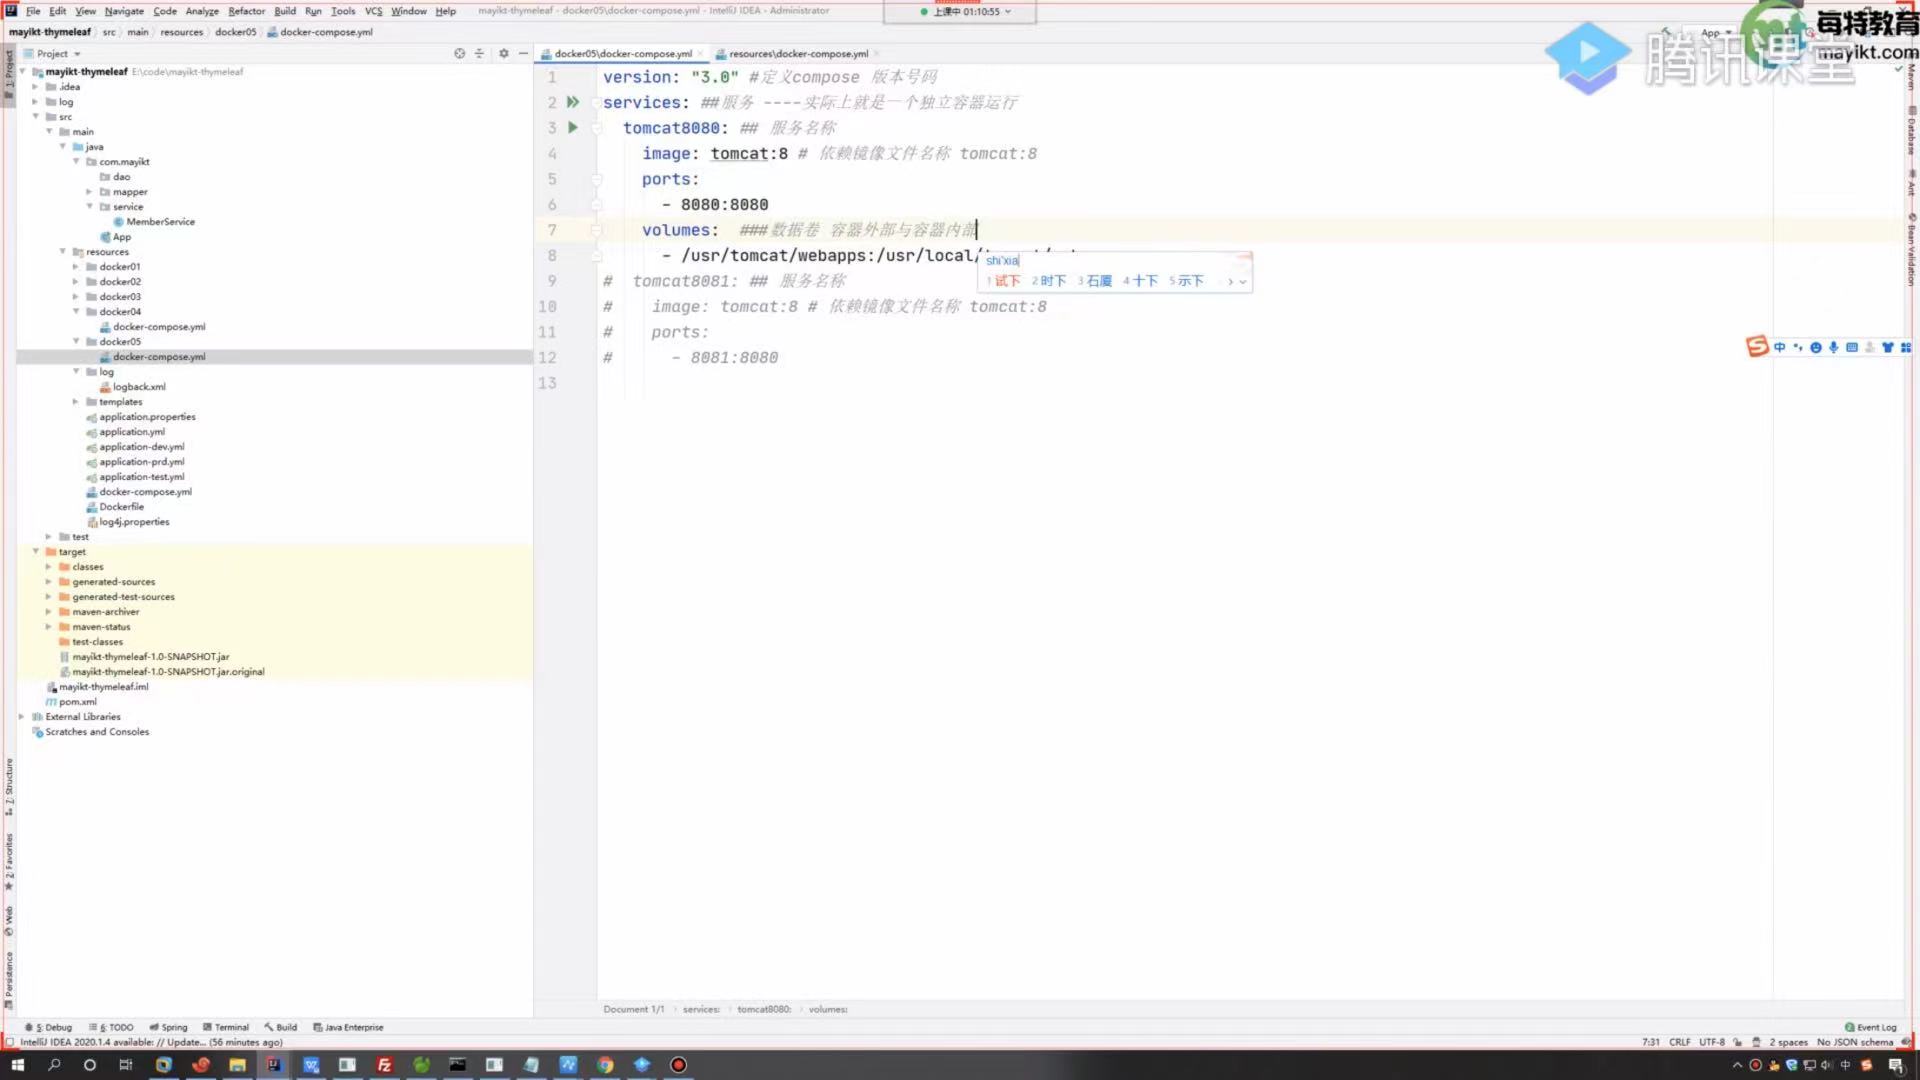
Task: Open Project panel settings gear
Action: (x=503, y=54)
